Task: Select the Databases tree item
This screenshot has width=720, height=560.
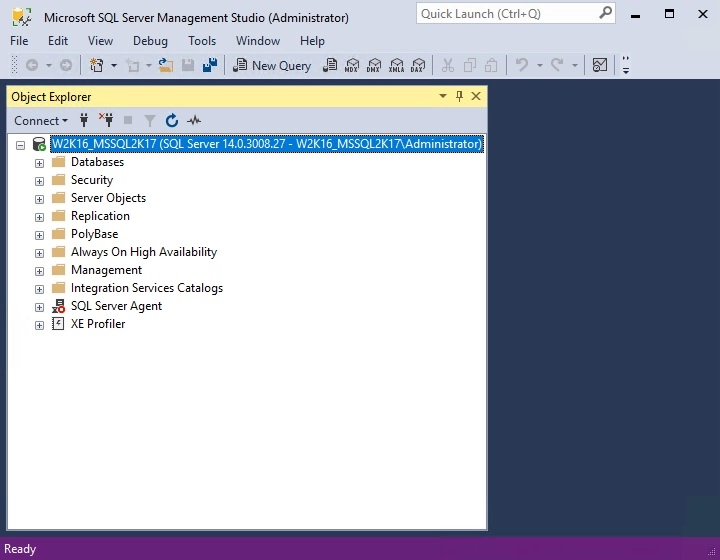Action: (x=97, y=162)
